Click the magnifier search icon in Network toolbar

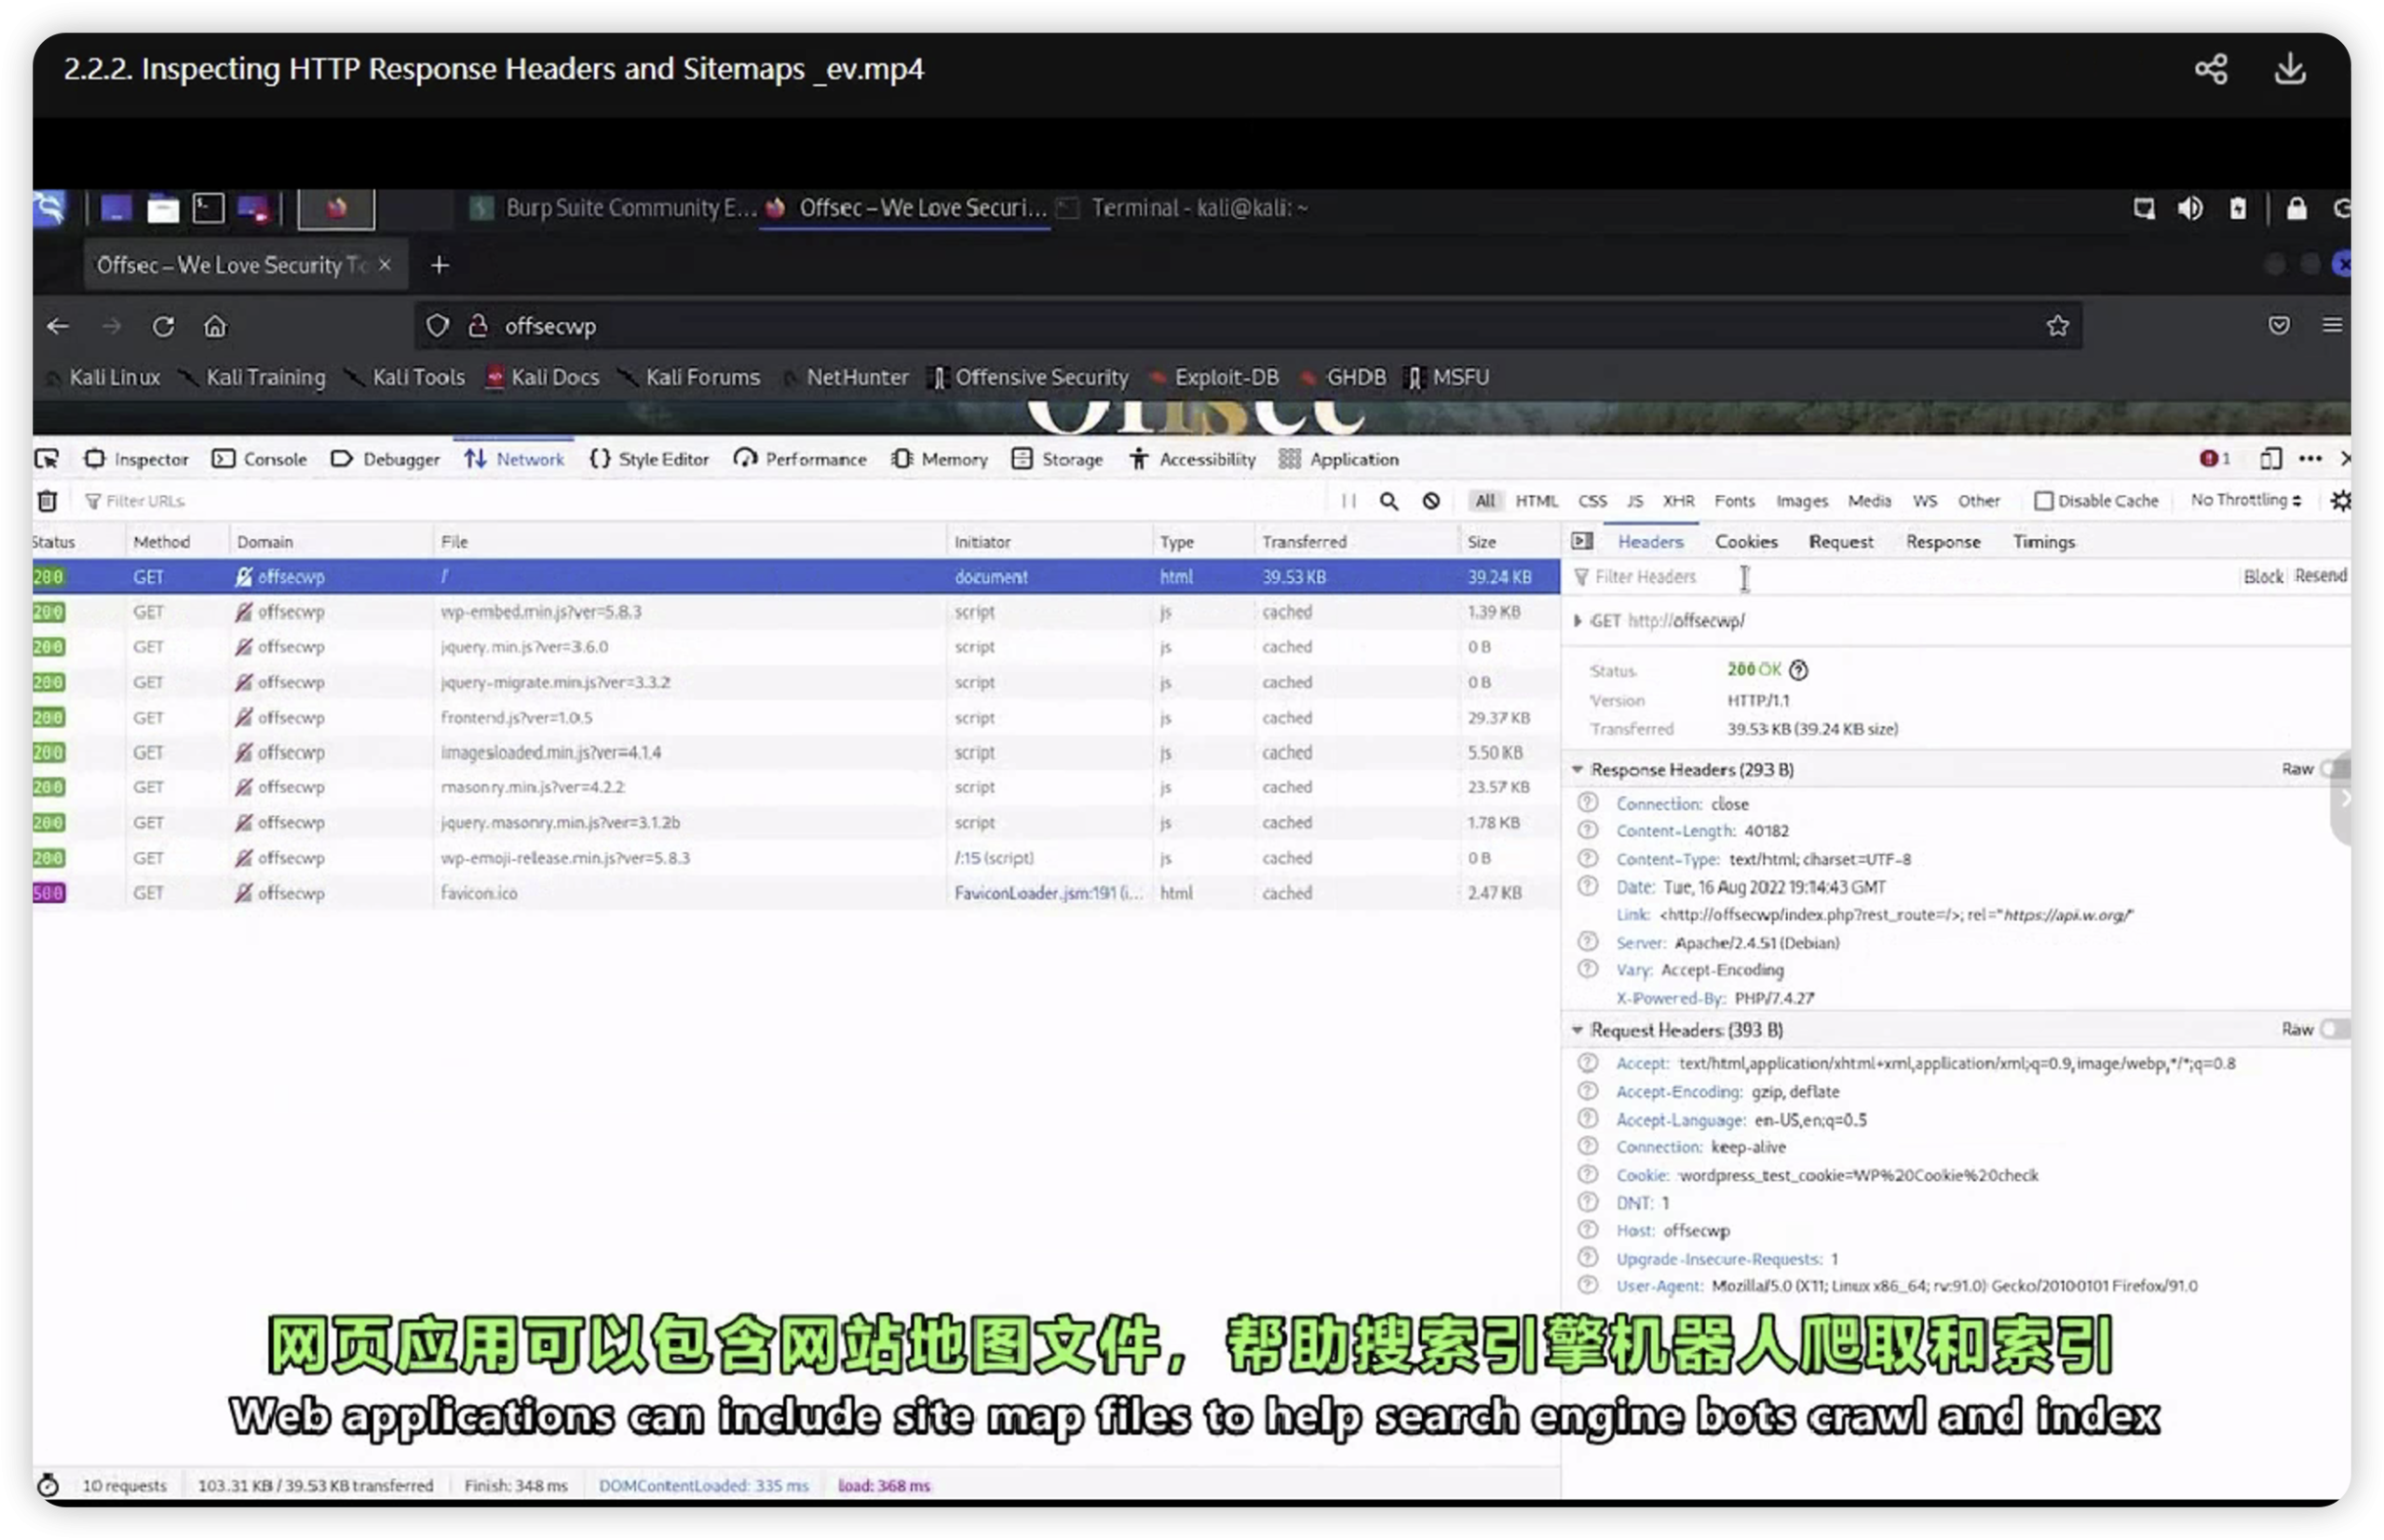tap(1388, 501)
